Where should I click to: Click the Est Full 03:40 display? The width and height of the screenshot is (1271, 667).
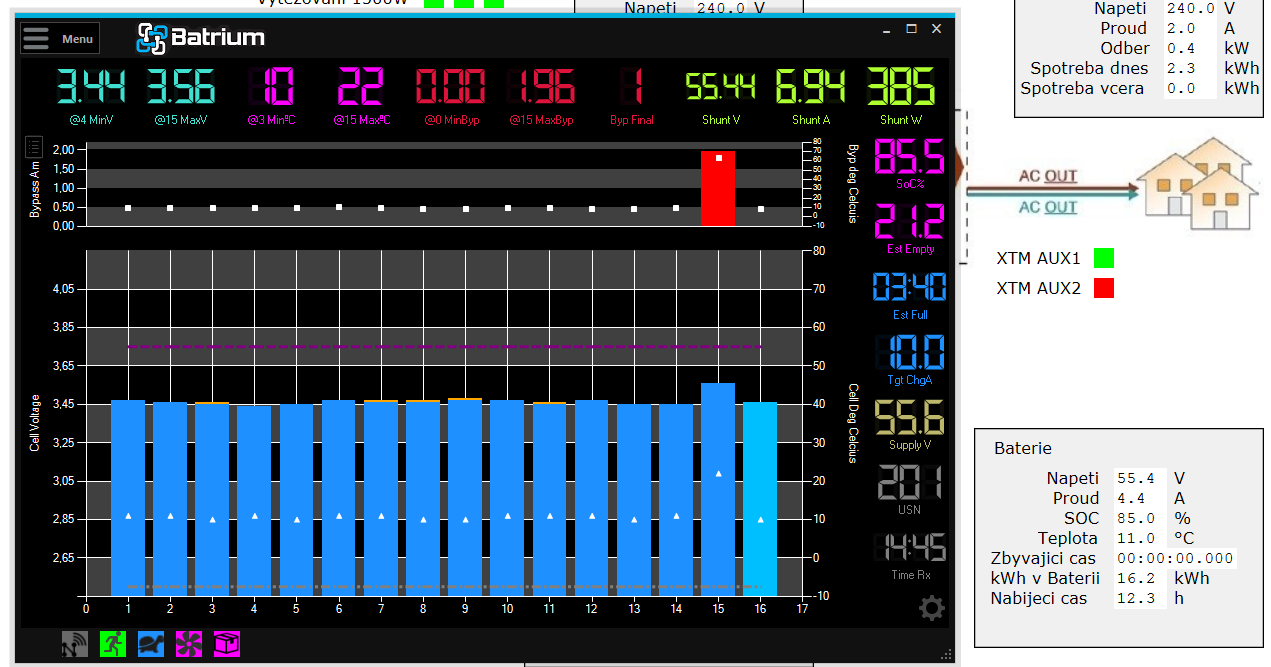[x=910, y=288]
